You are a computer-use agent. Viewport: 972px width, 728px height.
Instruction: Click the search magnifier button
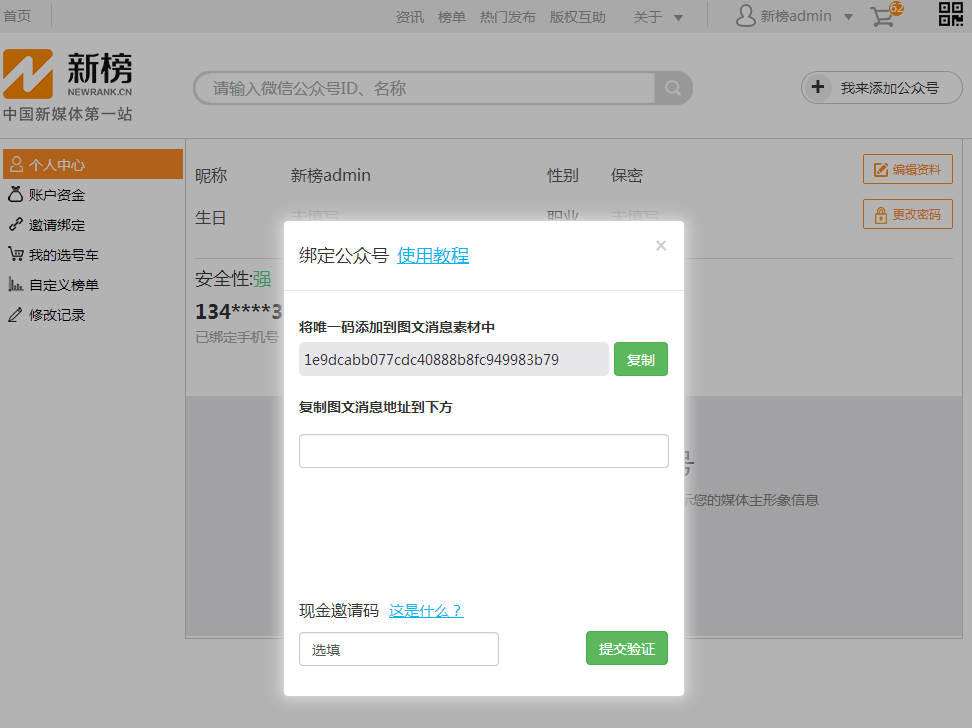pos(673,88)
